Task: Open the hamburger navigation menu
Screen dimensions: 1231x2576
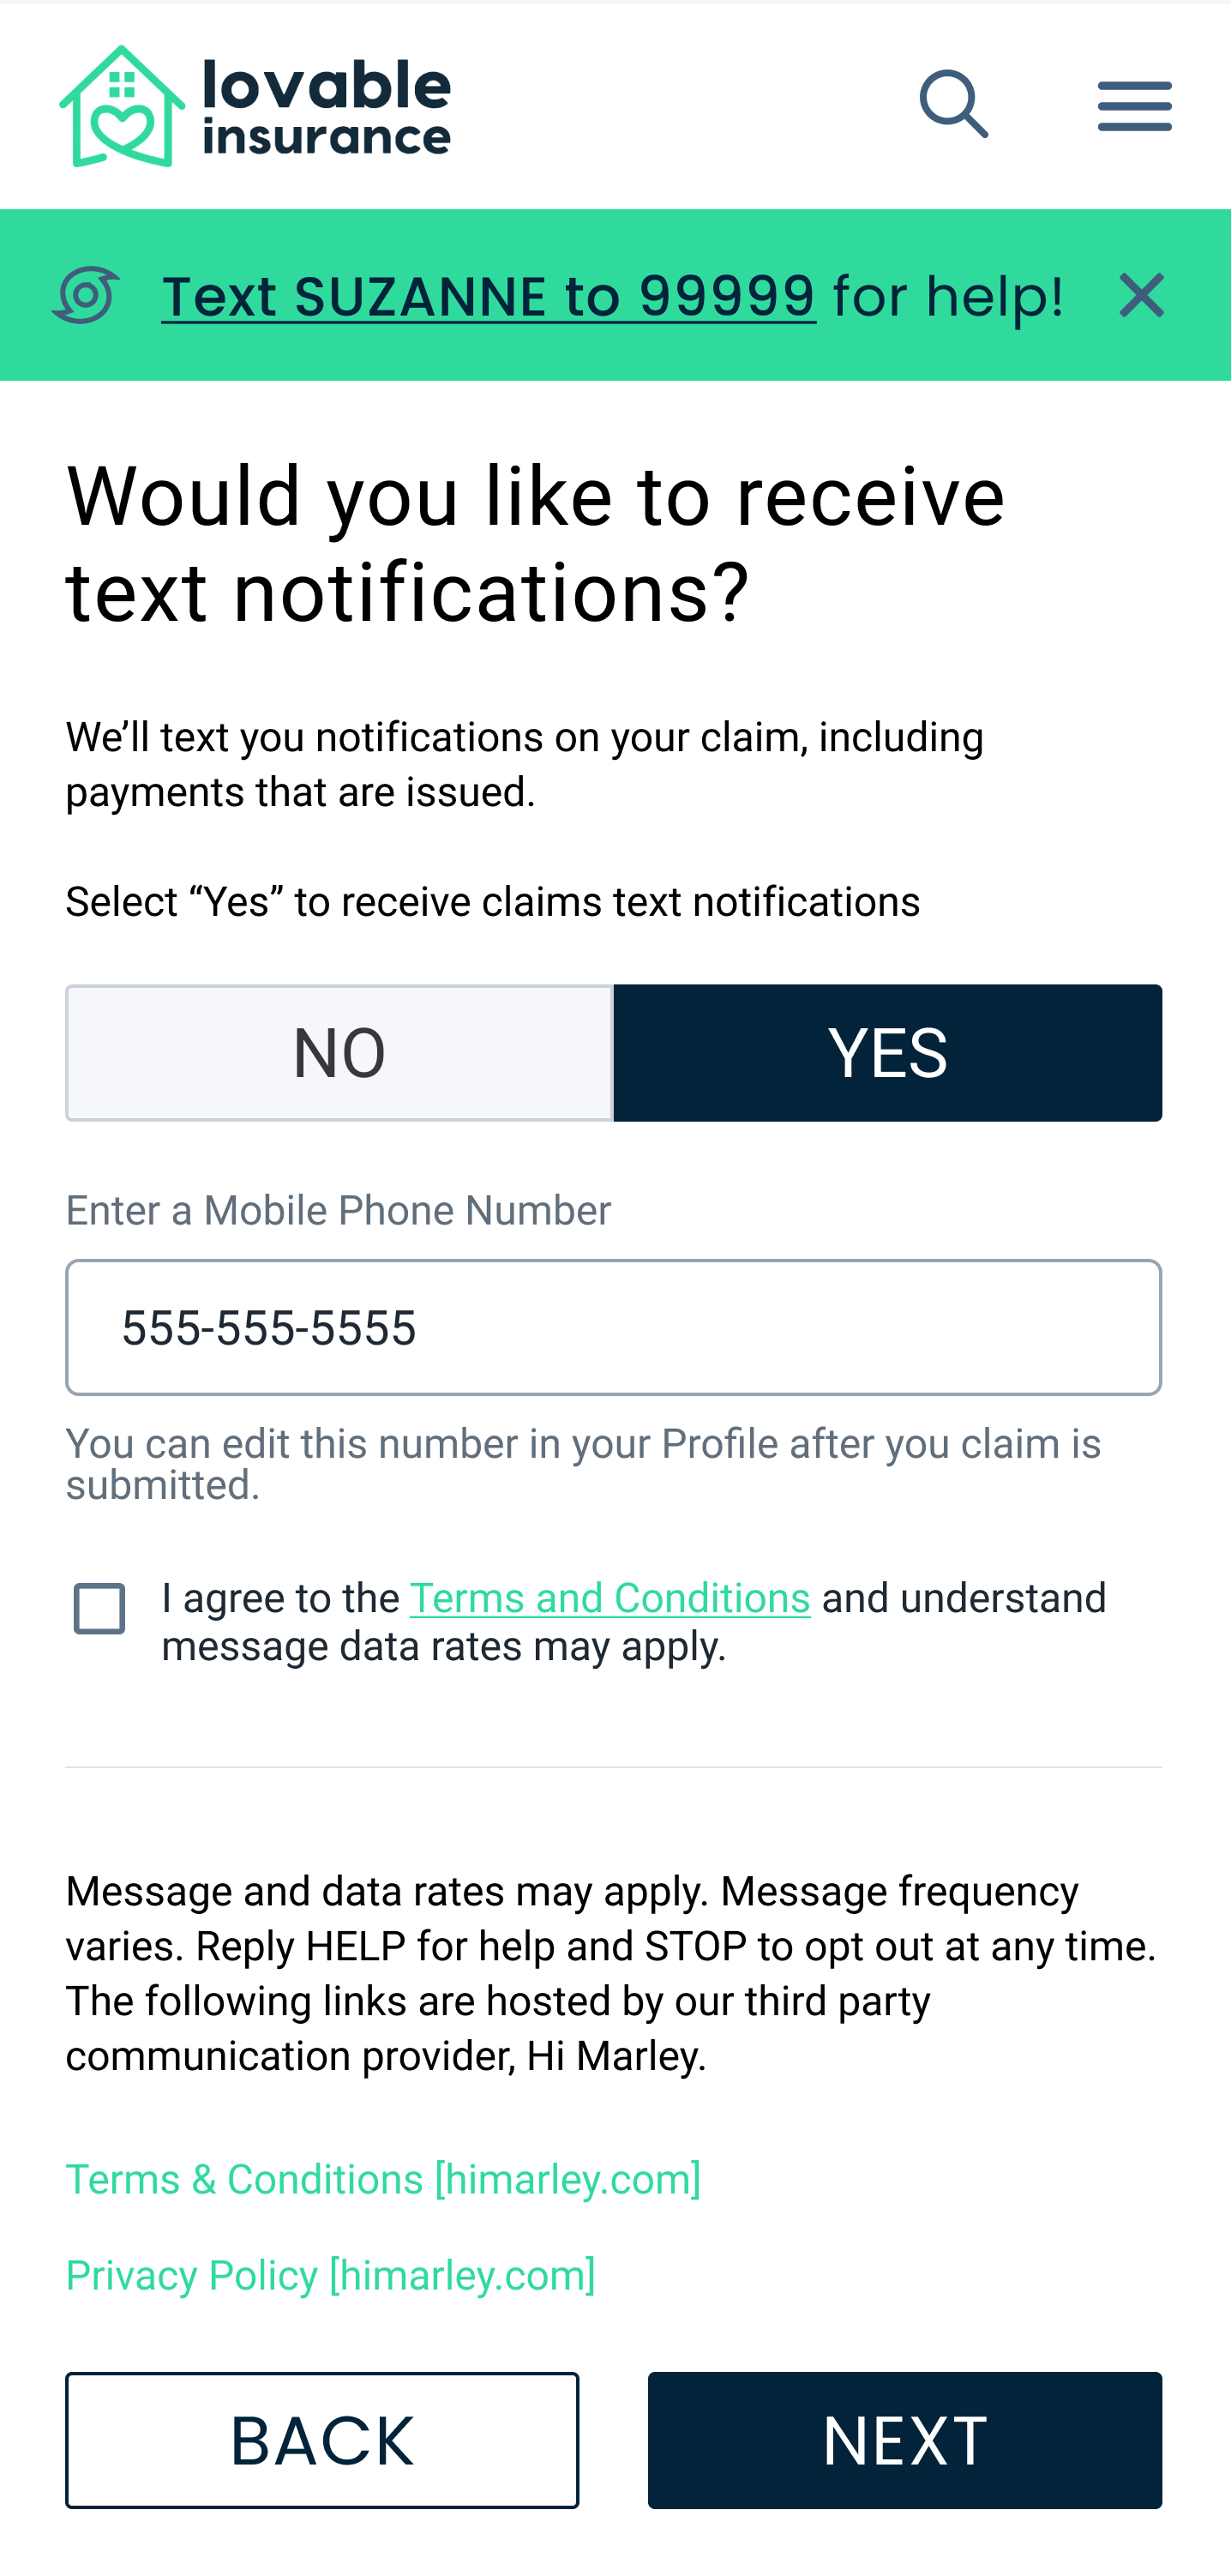Action: [1134, 106]
